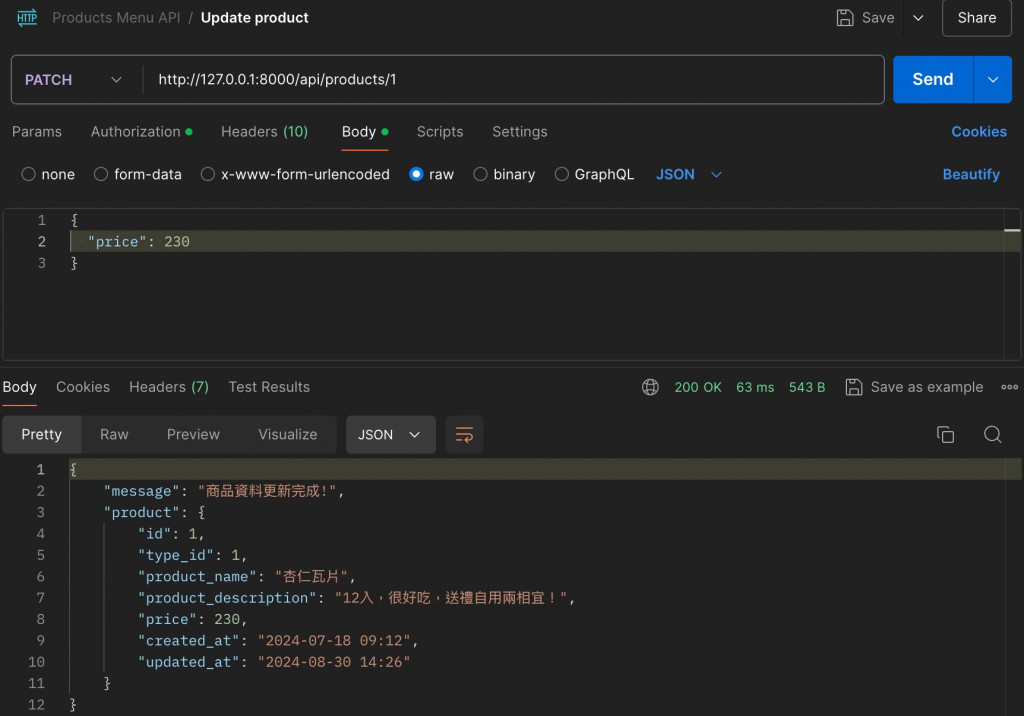The image size is (1024, 716).
Task: Open the response Headers (7) tab
Action: (x=169, y=387)
